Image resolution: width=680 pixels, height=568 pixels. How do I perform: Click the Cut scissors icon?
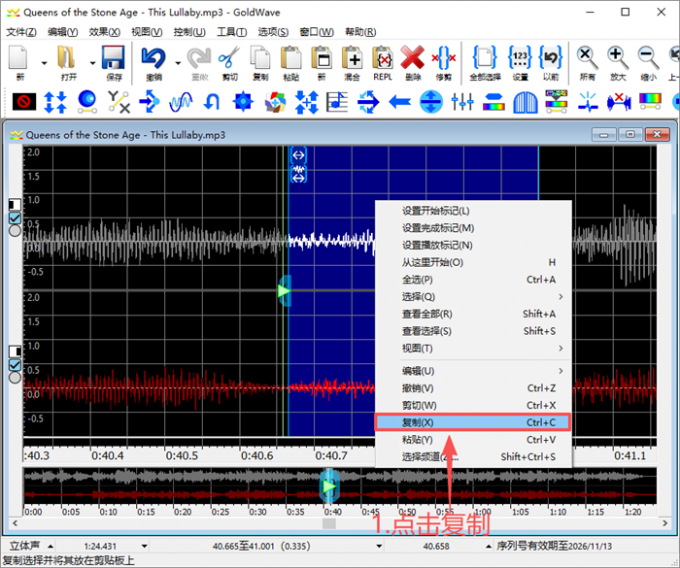pos(229,58)
